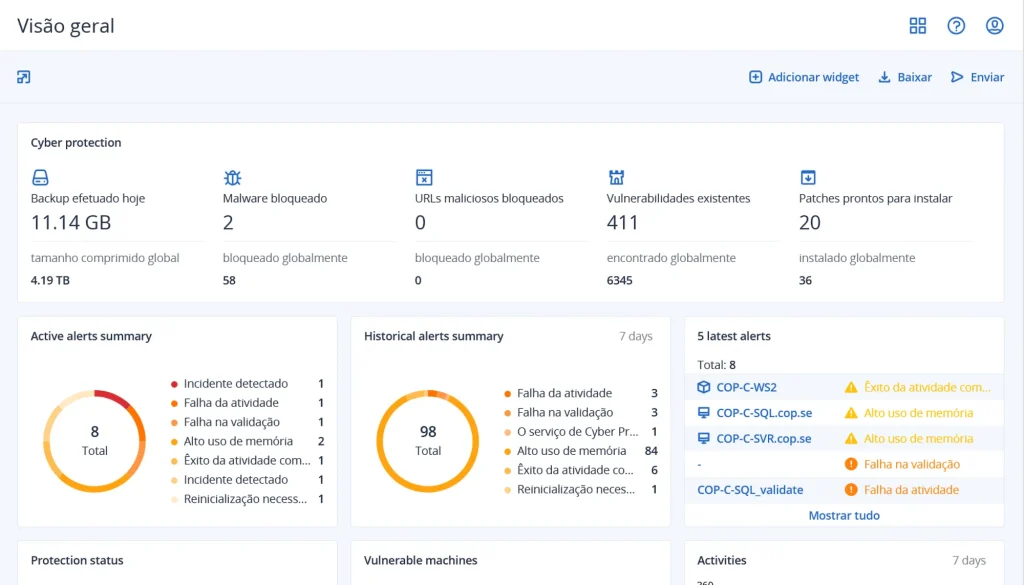Click Enviar to send the report
The width and height of the screenshot is (1024, 585).
click(977, 77)
